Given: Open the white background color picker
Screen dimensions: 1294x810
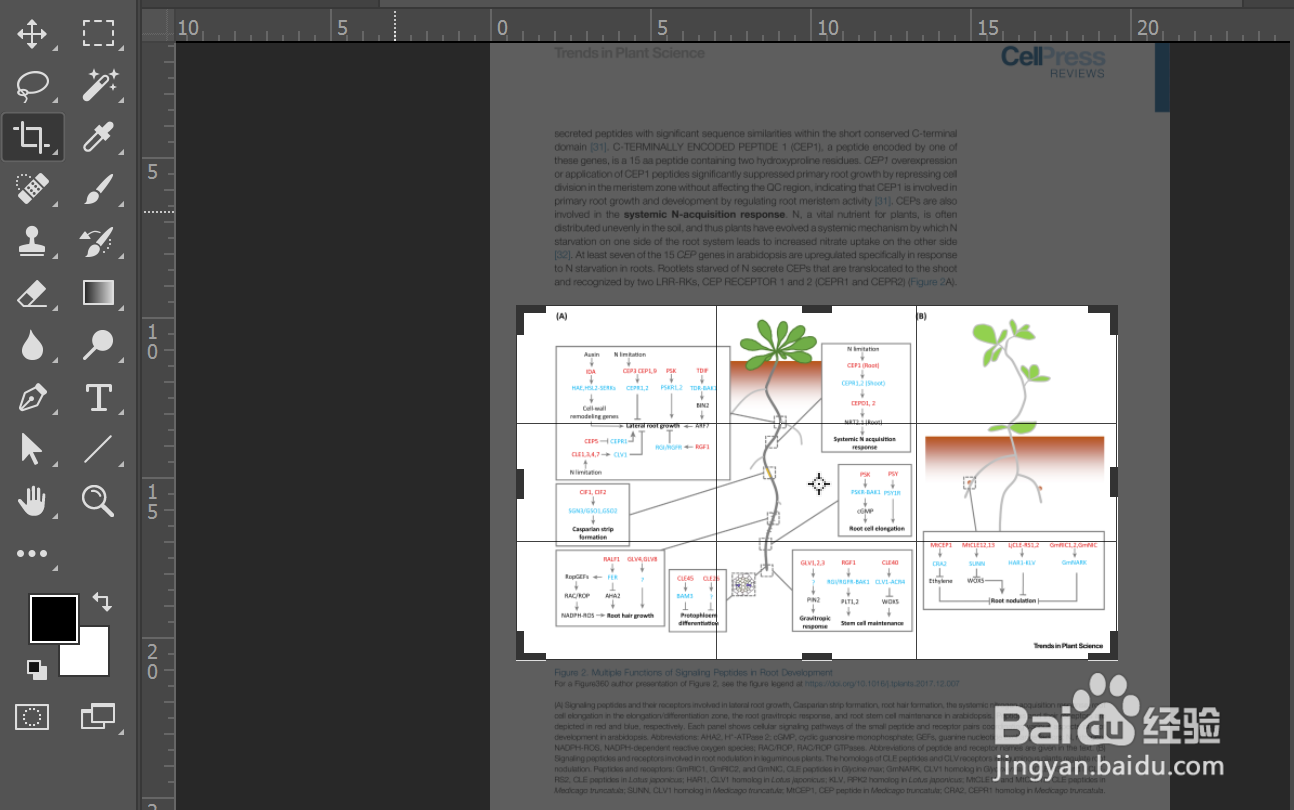Looking at the screenshot, I should 90,659.
